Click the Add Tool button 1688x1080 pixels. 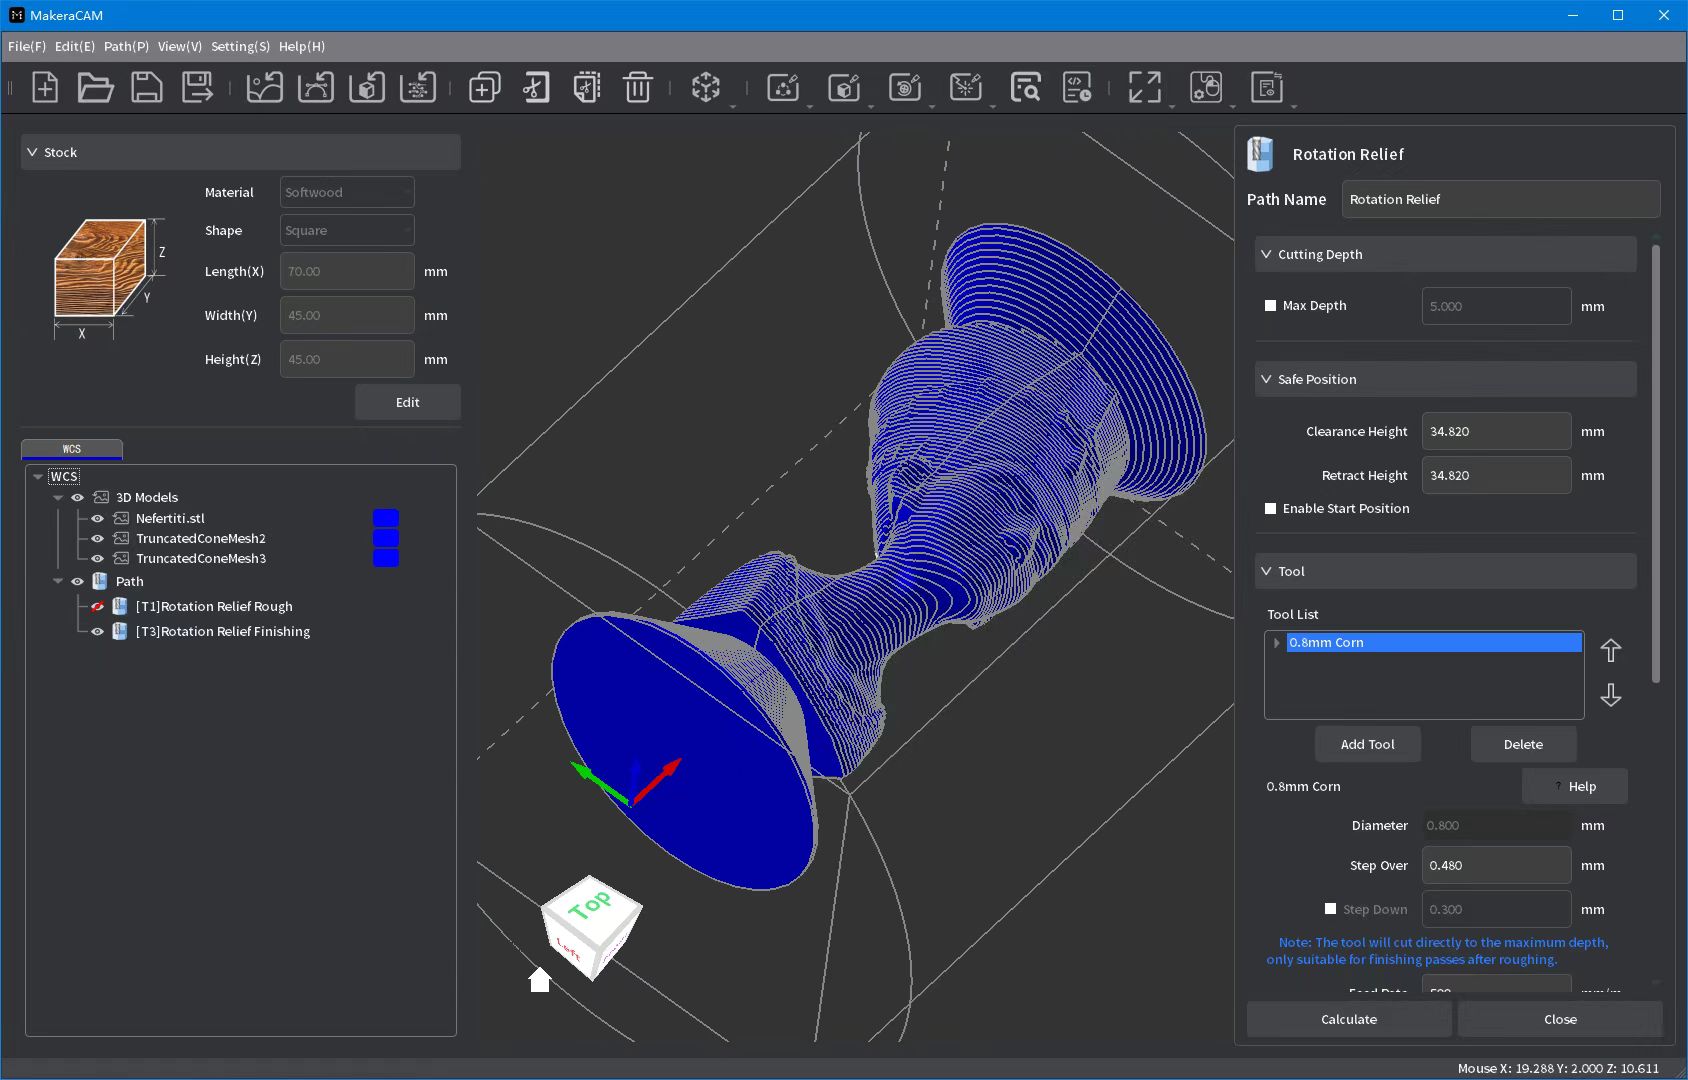point(1367,745)
